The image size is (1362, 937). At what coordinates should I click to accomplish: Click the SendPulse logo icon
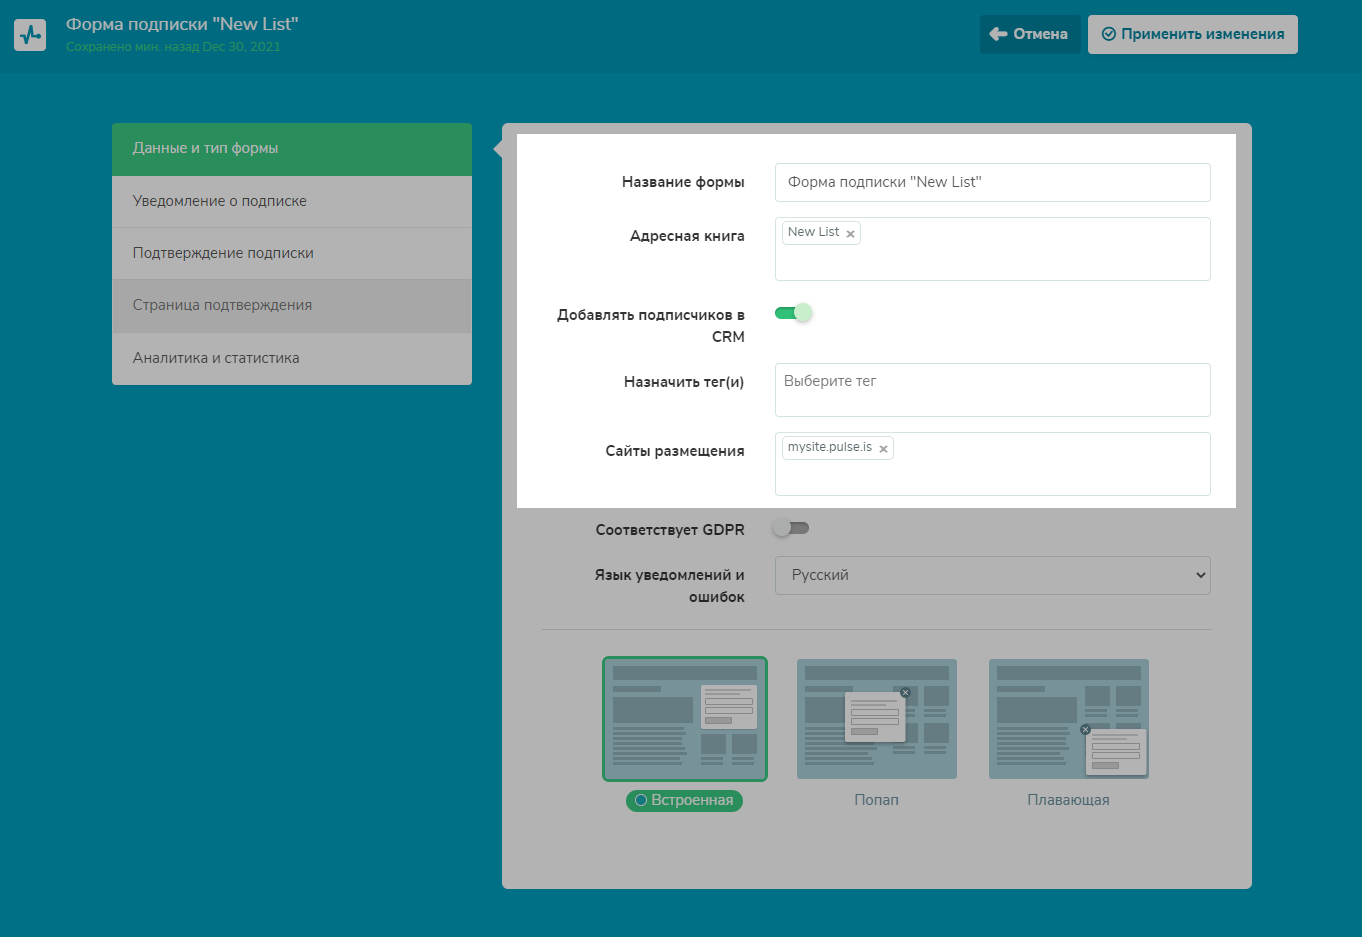coord(30,35)
